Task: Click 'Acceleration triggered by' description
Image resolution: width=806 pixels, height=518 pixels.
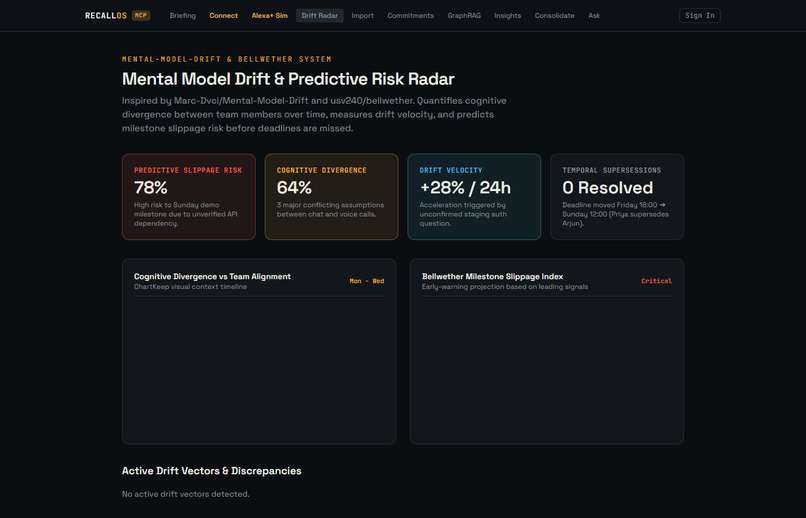Action: click(x=463, y=214)
